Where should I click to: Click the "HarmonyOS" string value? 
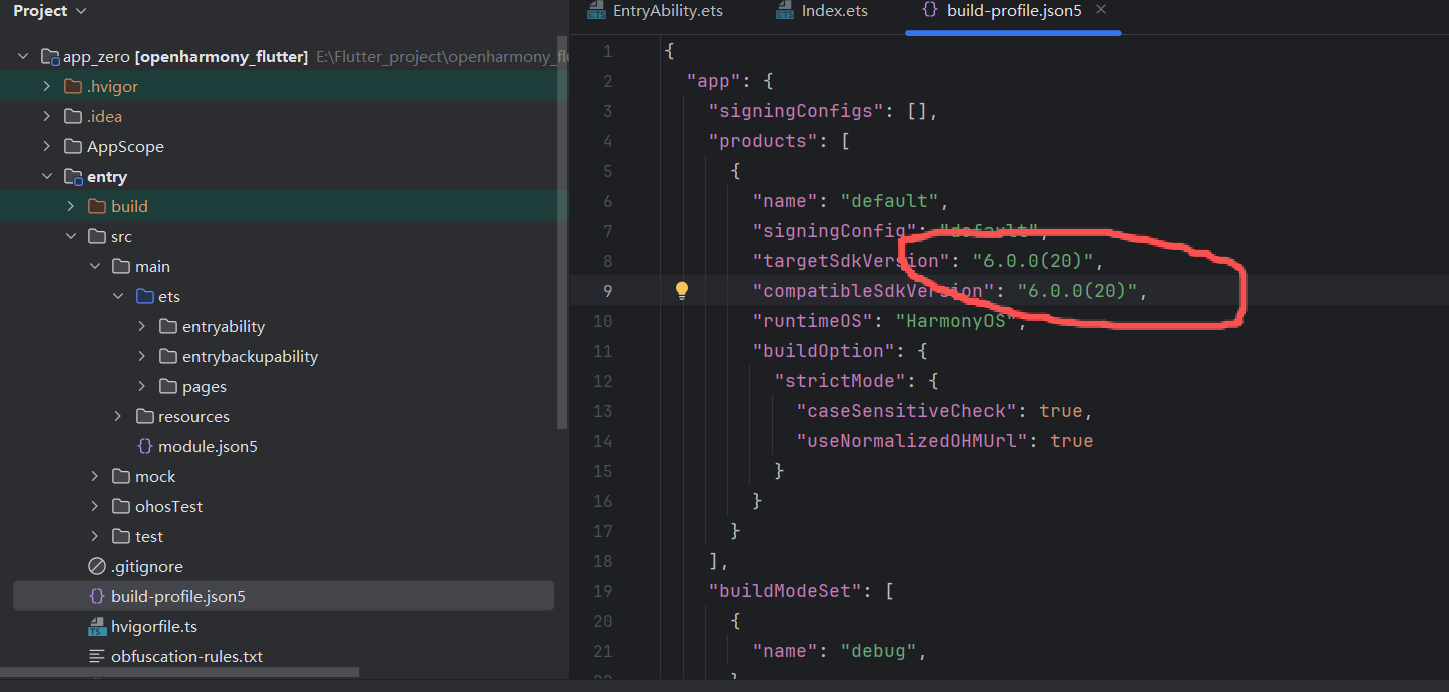(955, 321)
